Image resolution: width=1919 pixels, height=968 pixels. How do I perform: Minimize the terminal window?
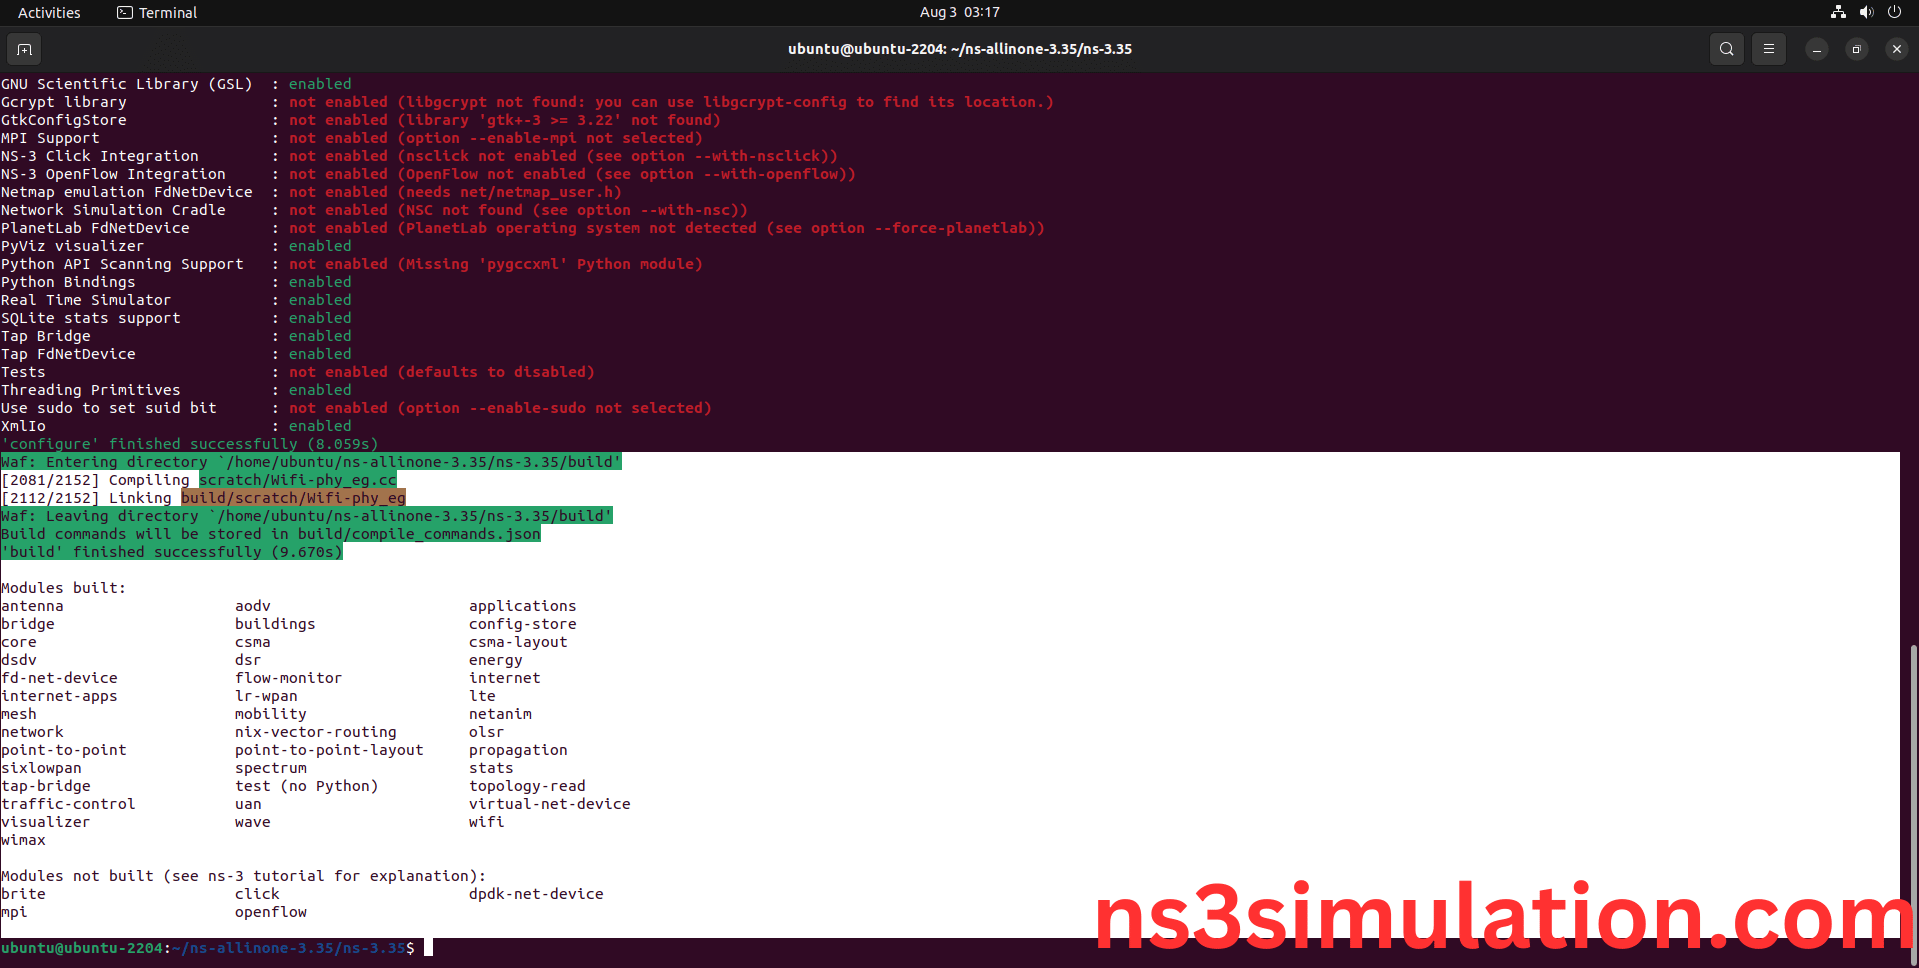tap(1817, 49)
